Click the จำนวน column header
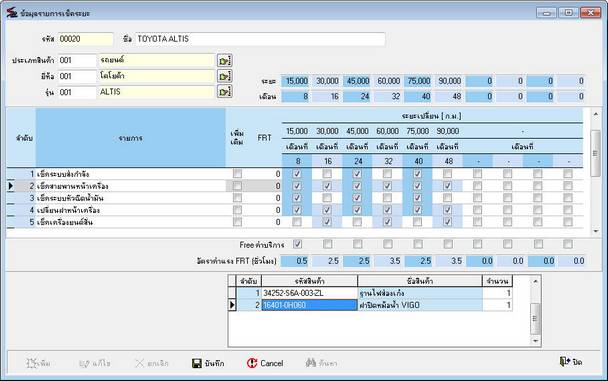The height and width of the screenshot is (381, 608). click(497, 281)
